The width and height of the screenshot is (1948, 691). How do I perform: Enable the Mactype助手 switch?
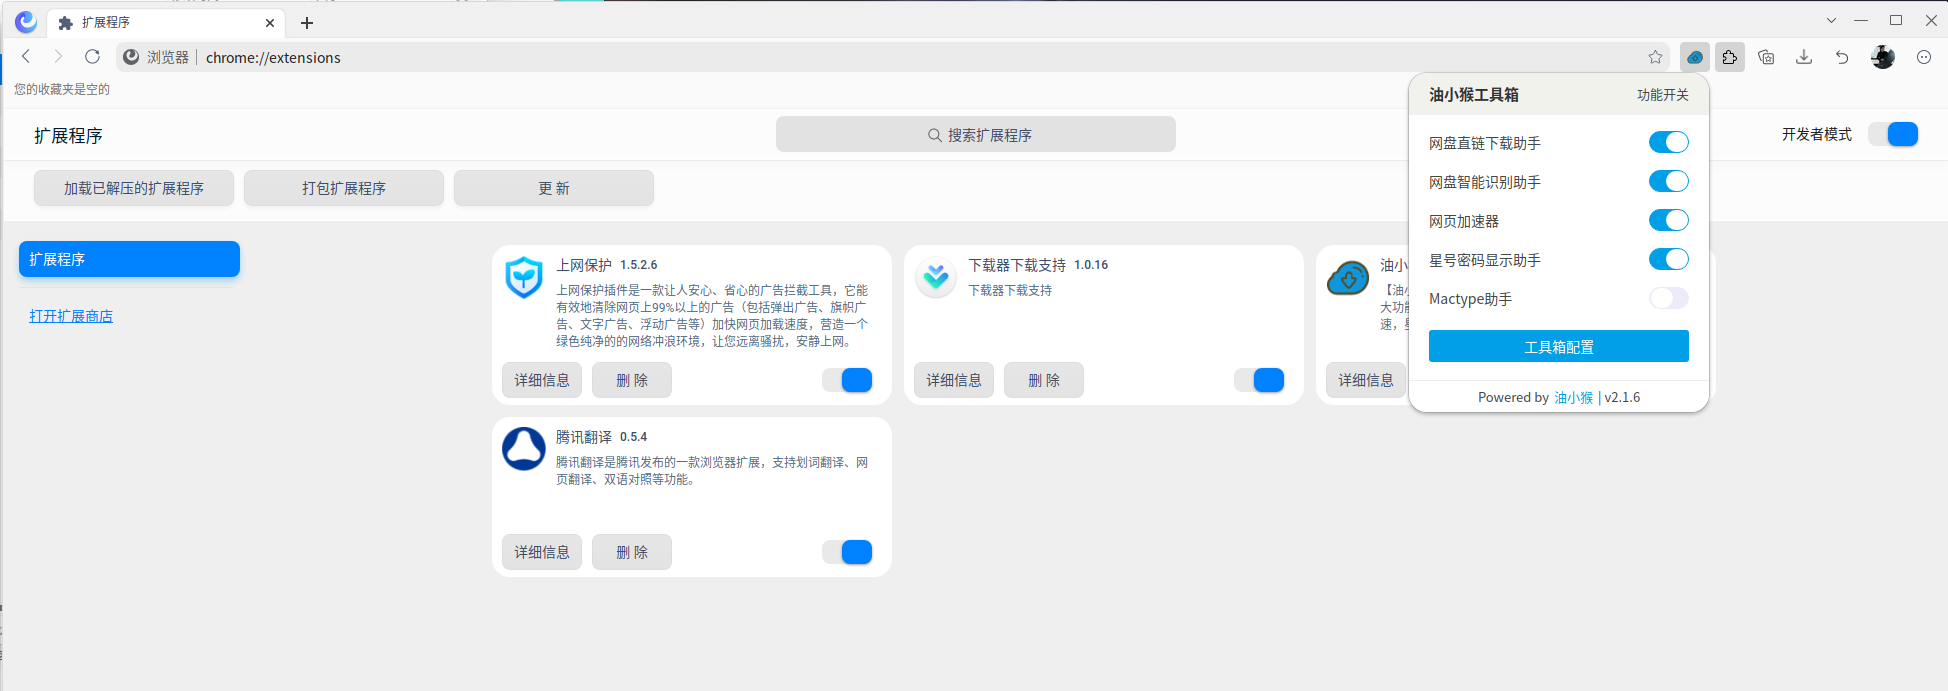click(x=1668, y=298)
